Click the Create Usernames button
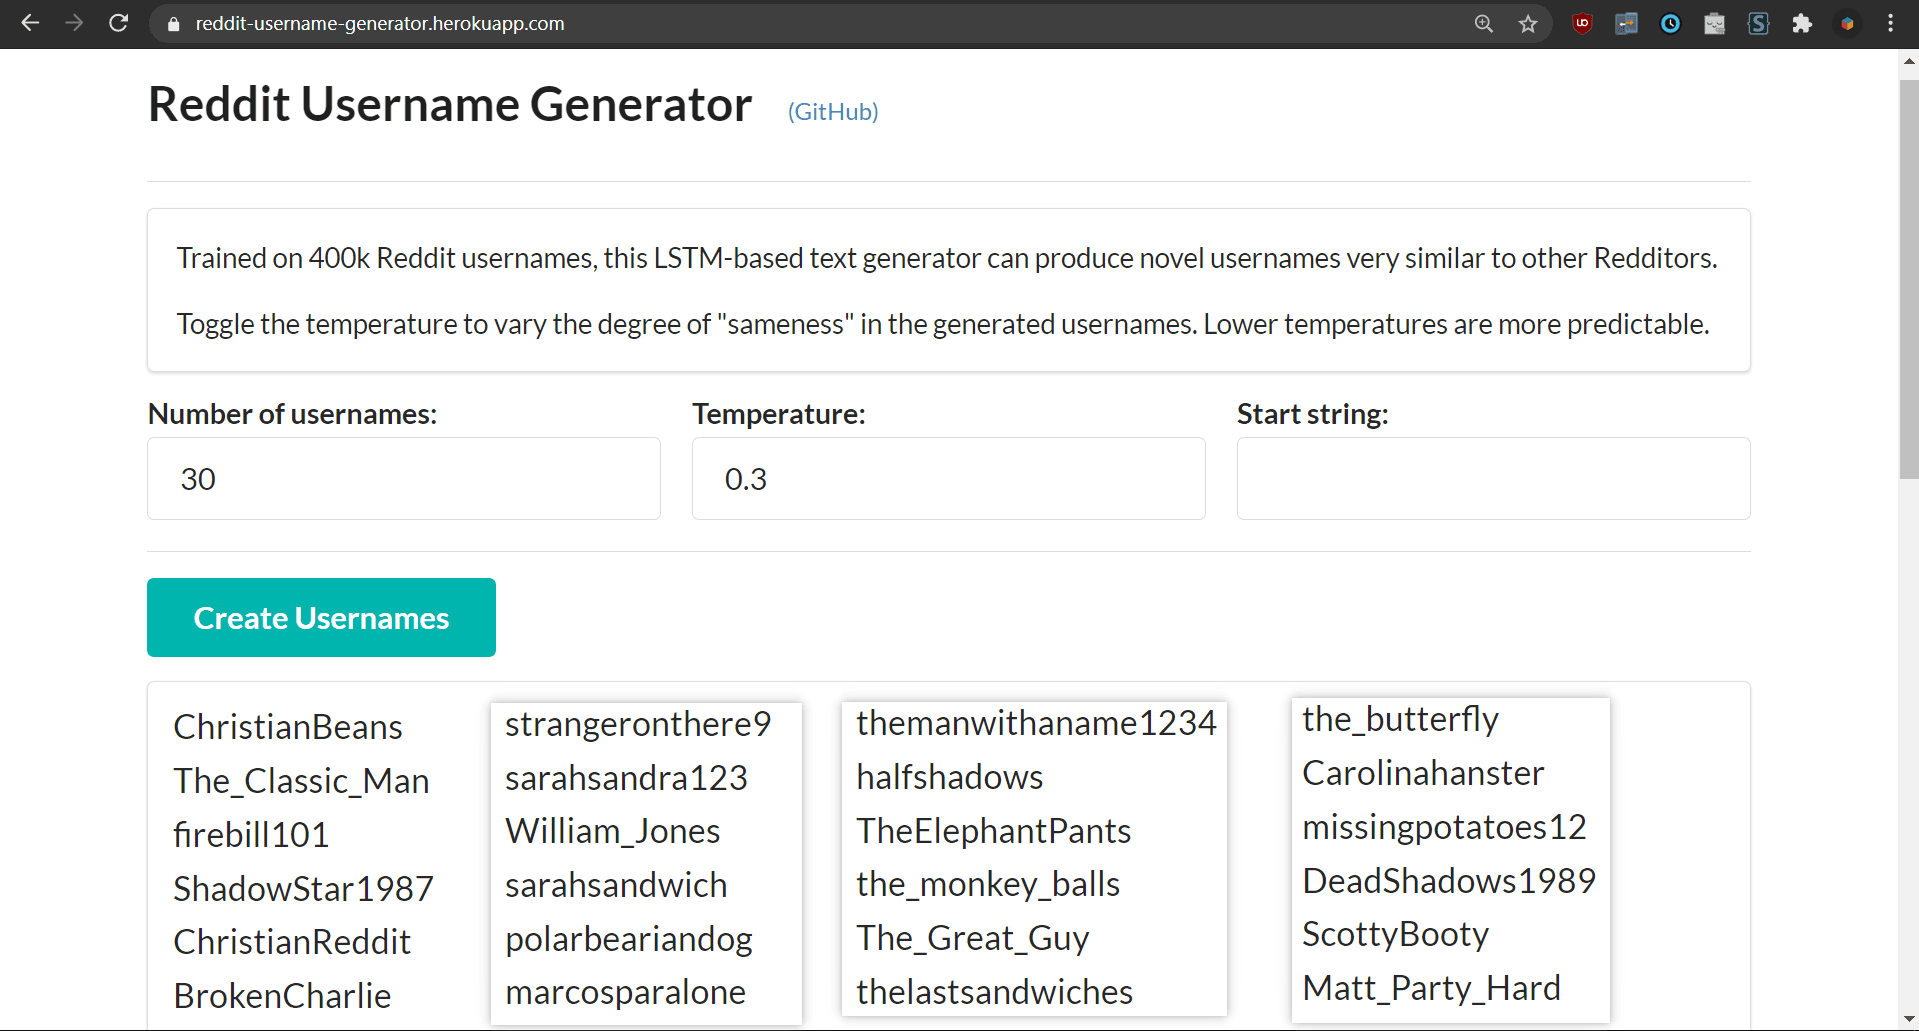The image size is (1919, 1031). point(321,618)
